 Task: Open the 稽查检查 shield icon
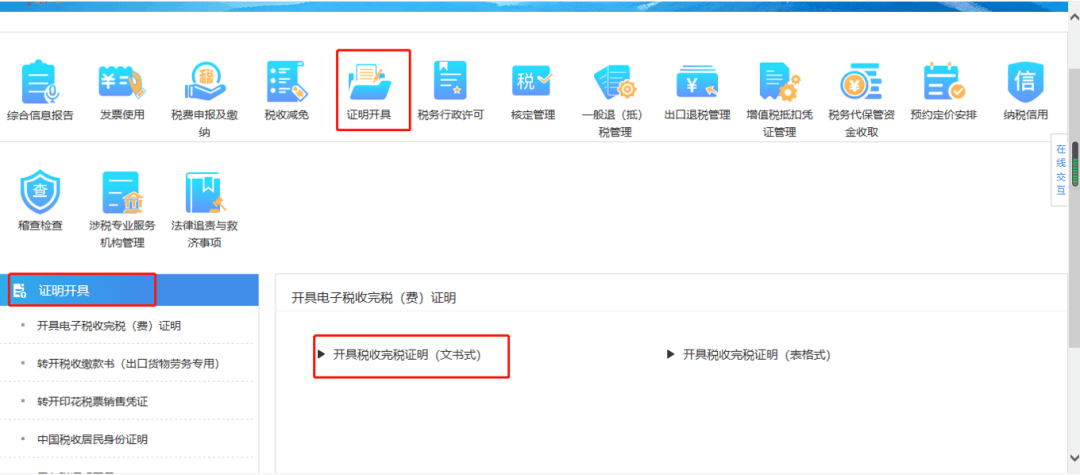coord(40,193)
